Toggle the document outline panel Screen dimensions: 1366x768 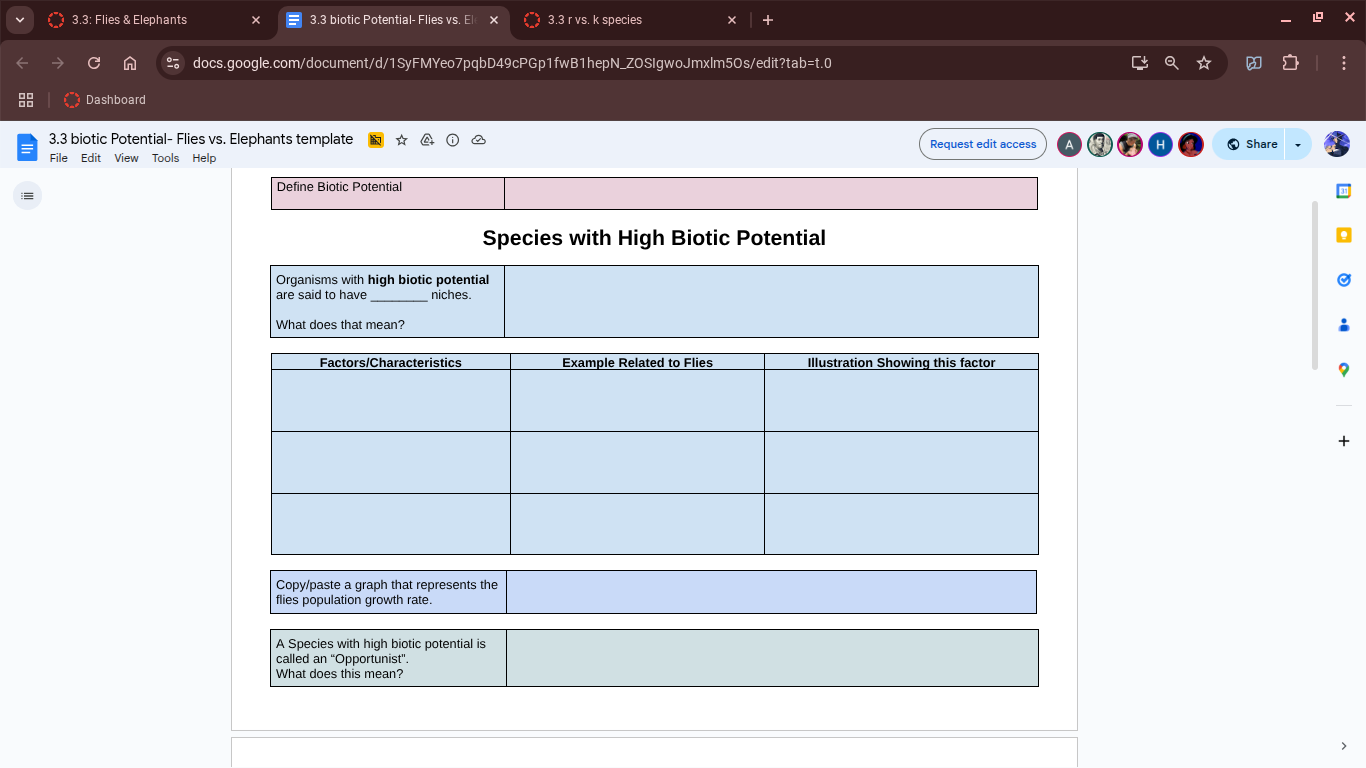[x=27, y=196]
